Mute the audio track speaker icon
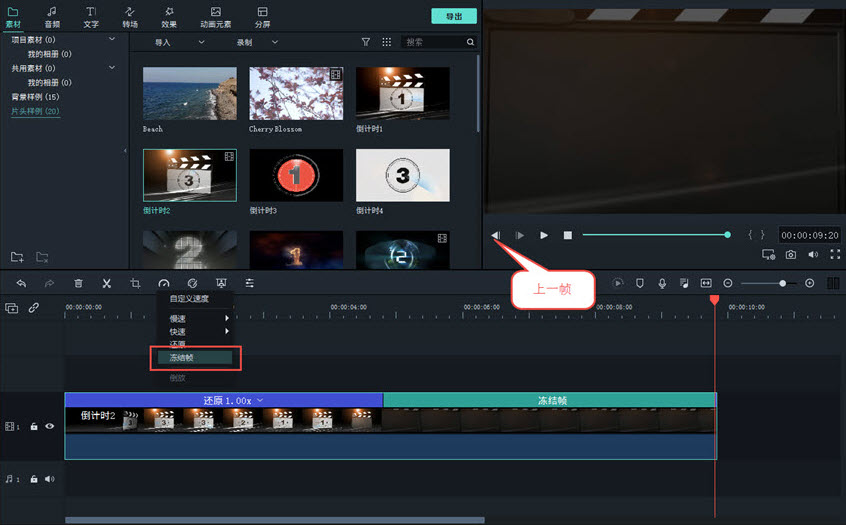 (49, 479)
